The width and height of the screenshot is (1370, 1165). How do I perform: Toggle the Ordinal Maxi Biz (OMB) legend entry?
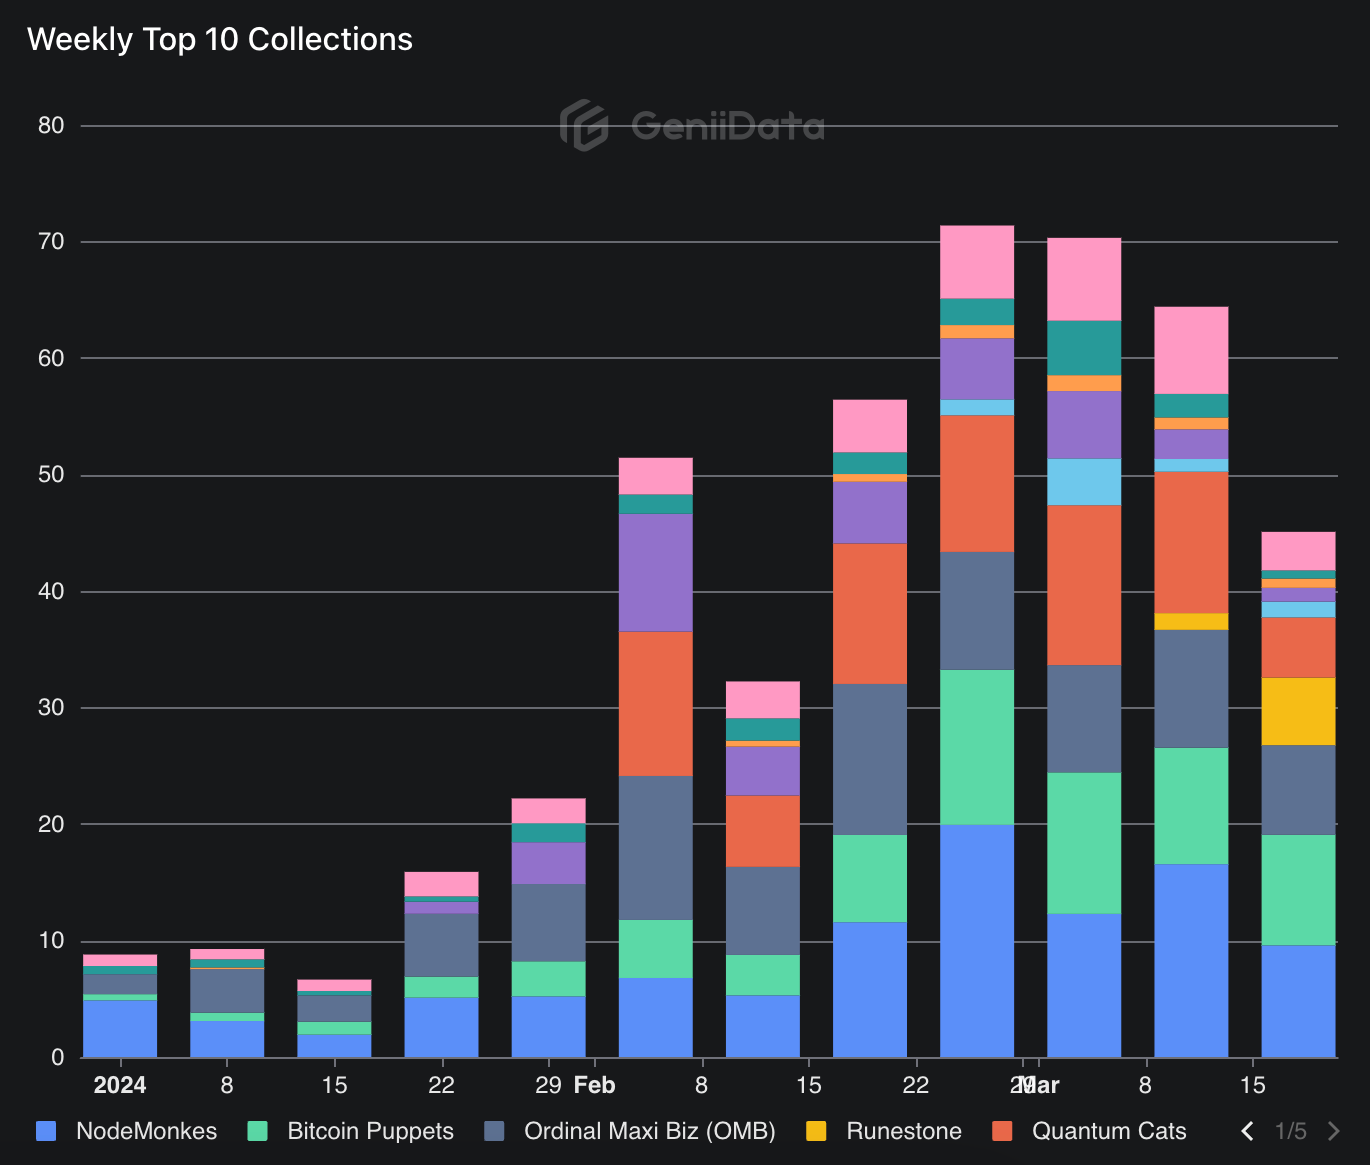point(630,1131)
